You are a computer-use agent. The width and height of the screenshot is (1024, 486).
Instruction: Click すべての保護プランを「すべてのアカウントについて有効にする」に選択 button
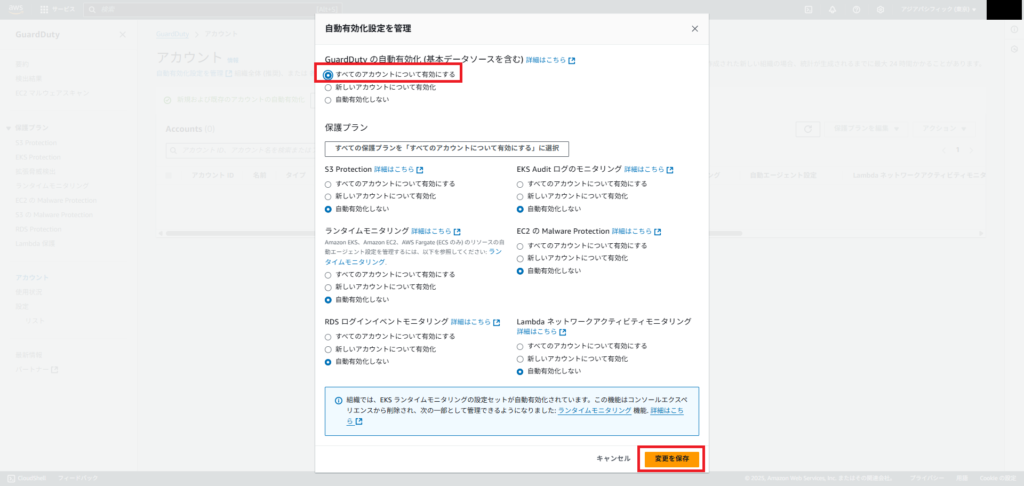tap(447, 148)
